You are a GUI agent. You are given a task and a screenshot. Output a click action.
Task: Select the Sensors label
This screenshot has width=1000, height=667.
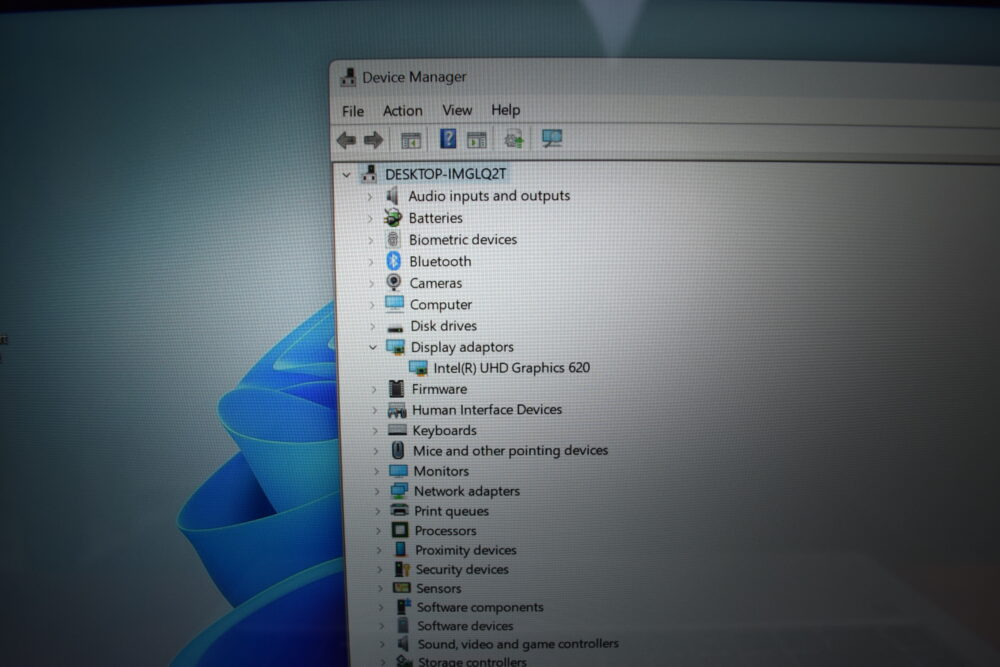click(439, 588)
